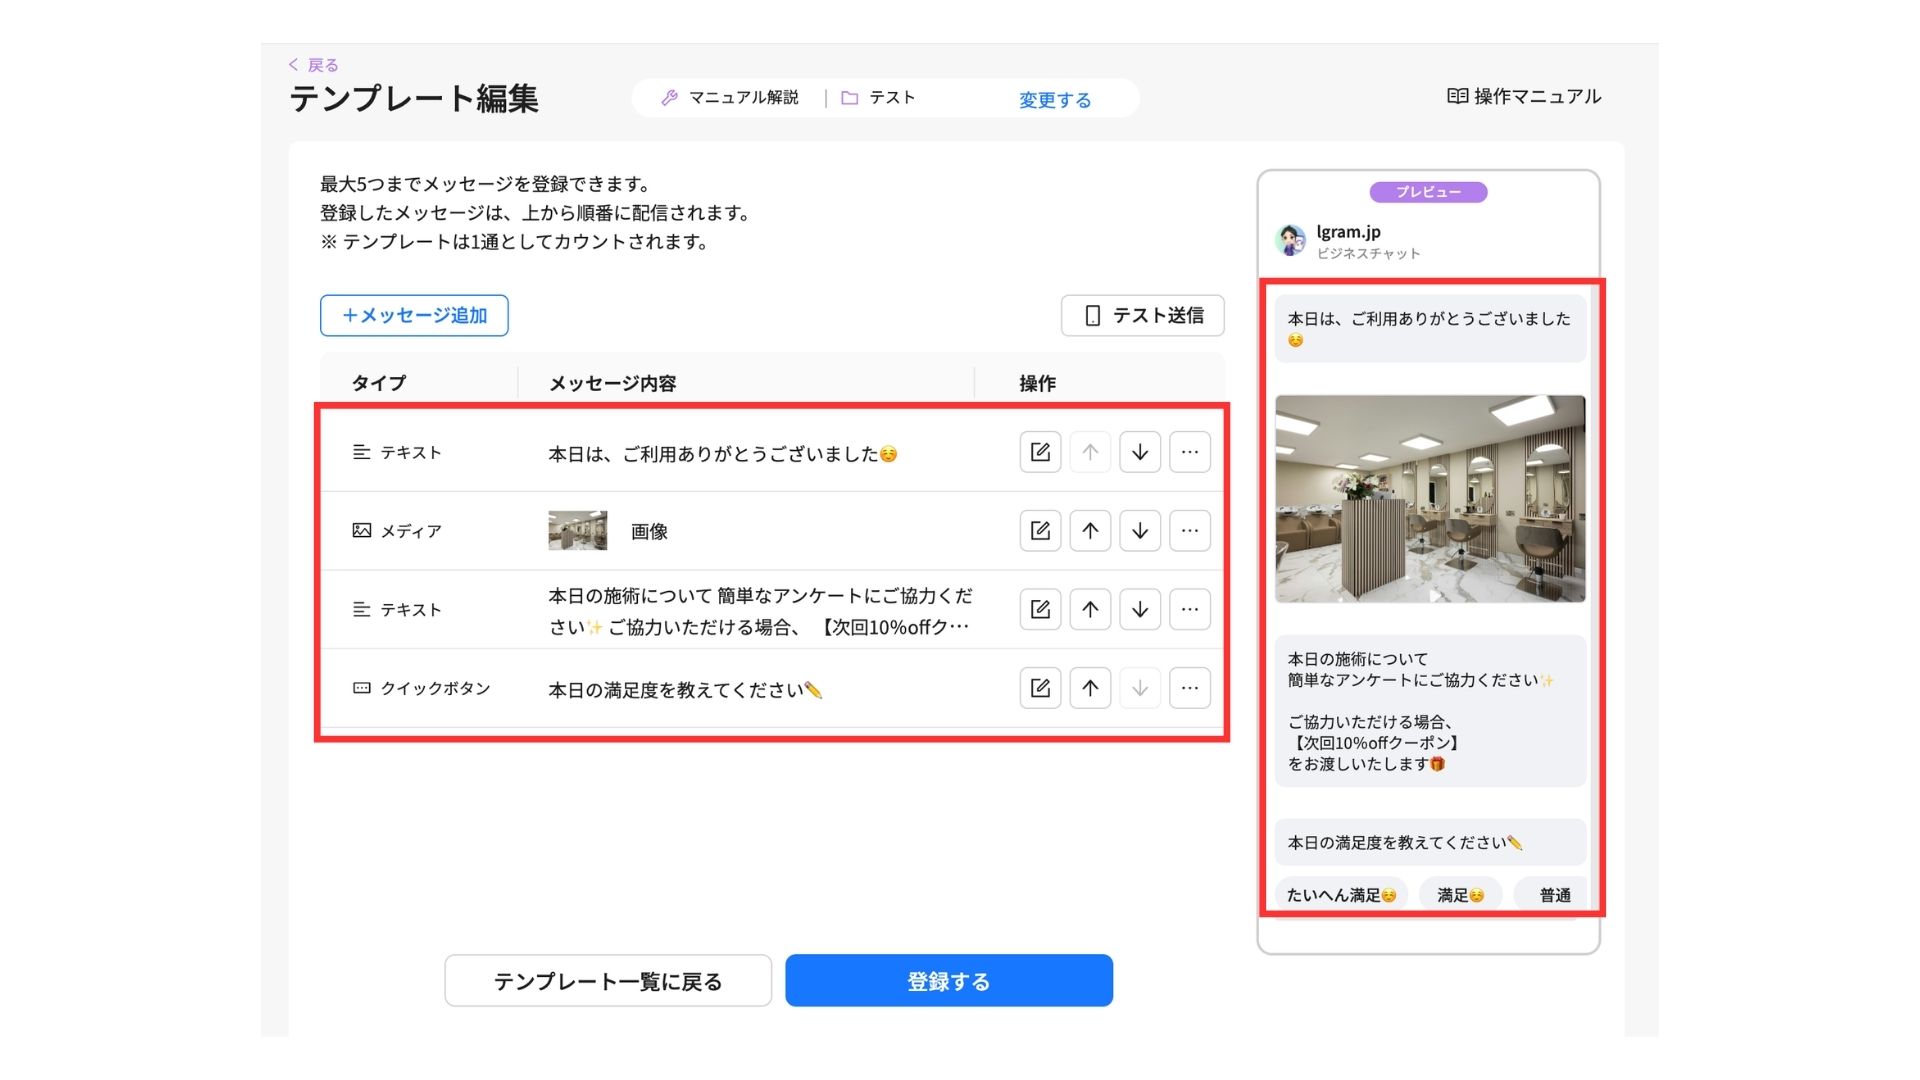Image resolution: width=1920 pixels, height=1080 pixels.
Task: Move media image message down
Action: (x=1140, y=531)
